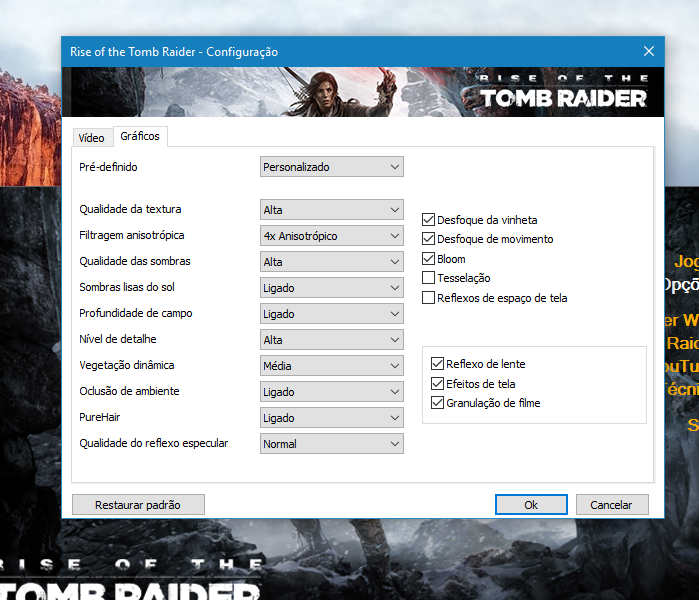This screenshot has height=600, width=699.
Task: Expand the Qualidade do reflexo especular dropdown
Action: pos(332,444)
